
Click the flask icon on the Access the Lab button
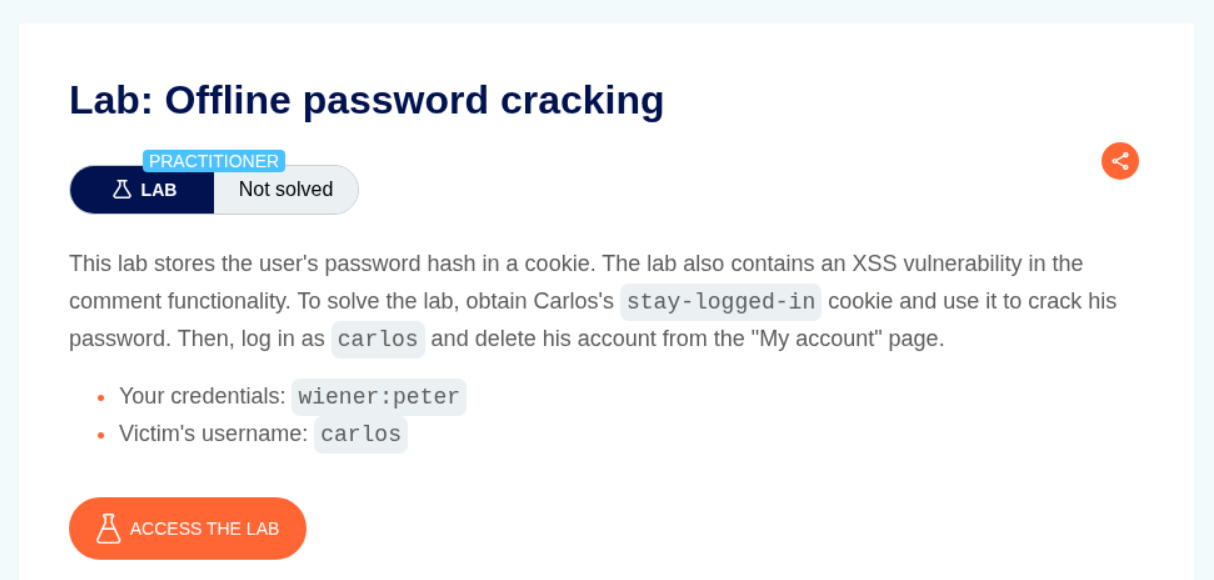[108, 528]
